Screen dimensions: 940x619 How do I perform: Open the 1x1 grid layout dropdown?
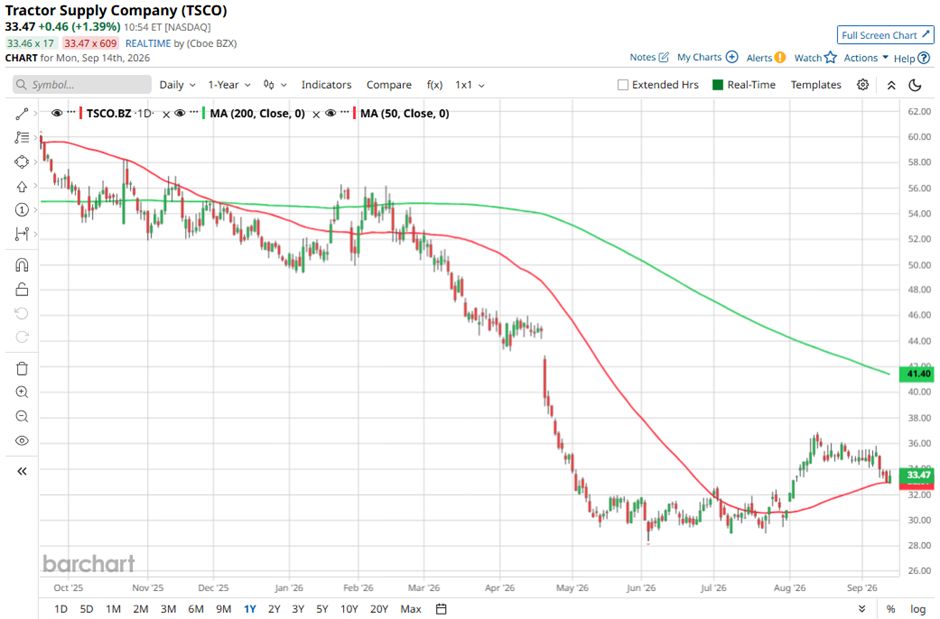point(469,85)
